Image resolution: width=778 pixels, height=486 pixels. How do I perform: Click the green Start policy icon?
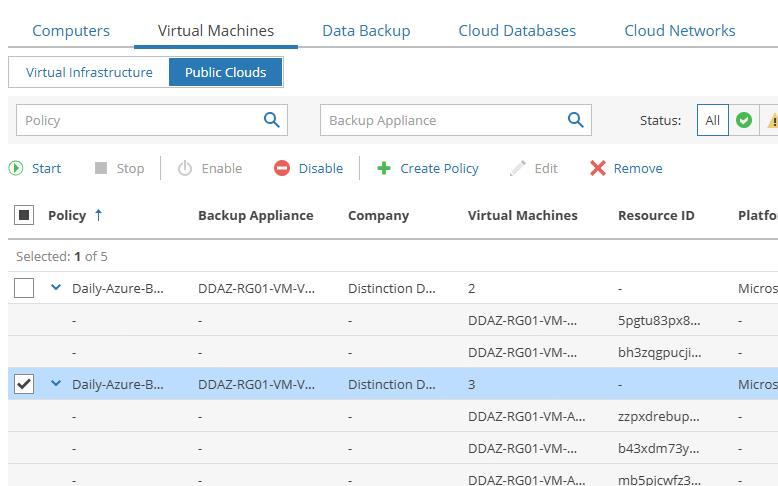point(16,169)
